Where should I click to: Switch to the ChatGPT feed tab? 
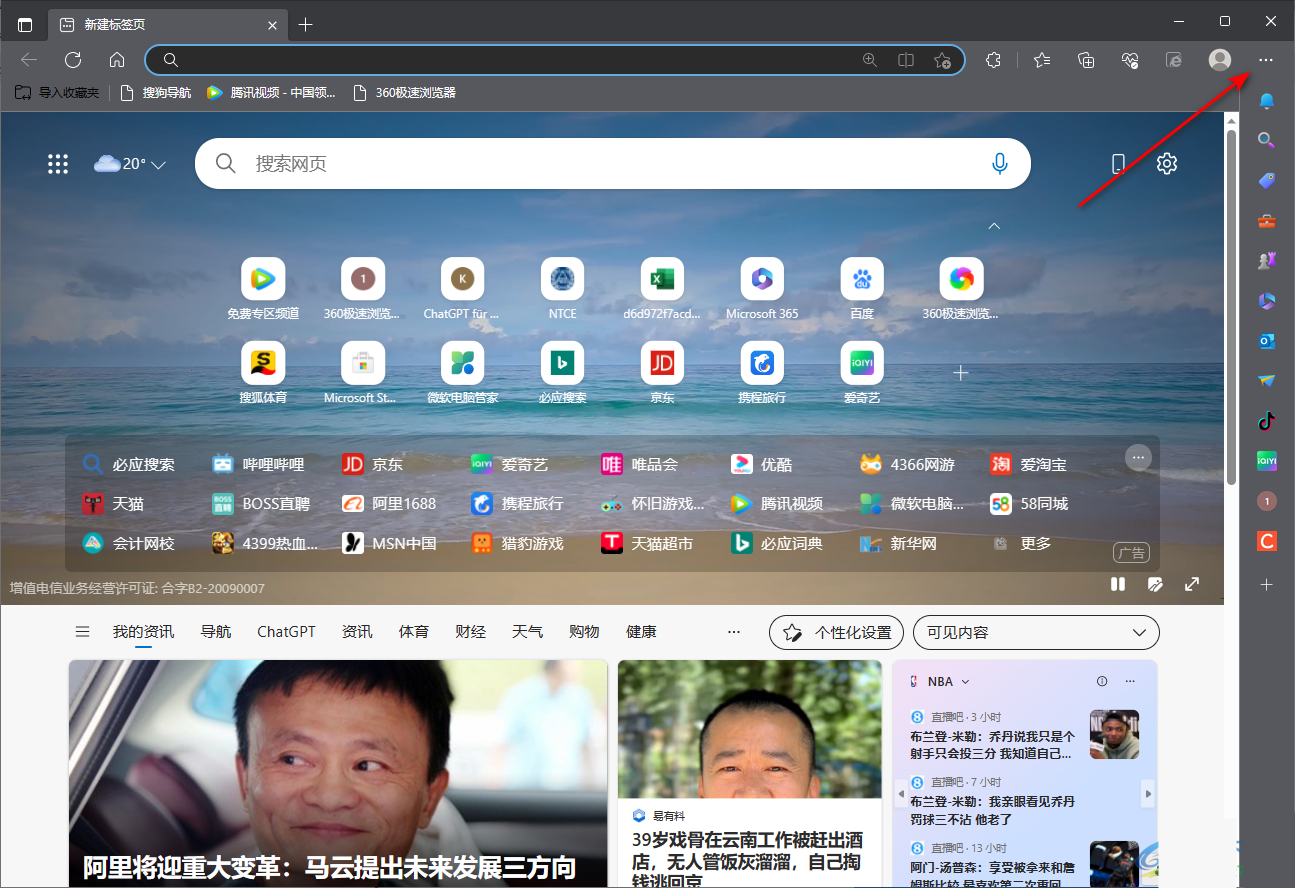click(286, 631)
